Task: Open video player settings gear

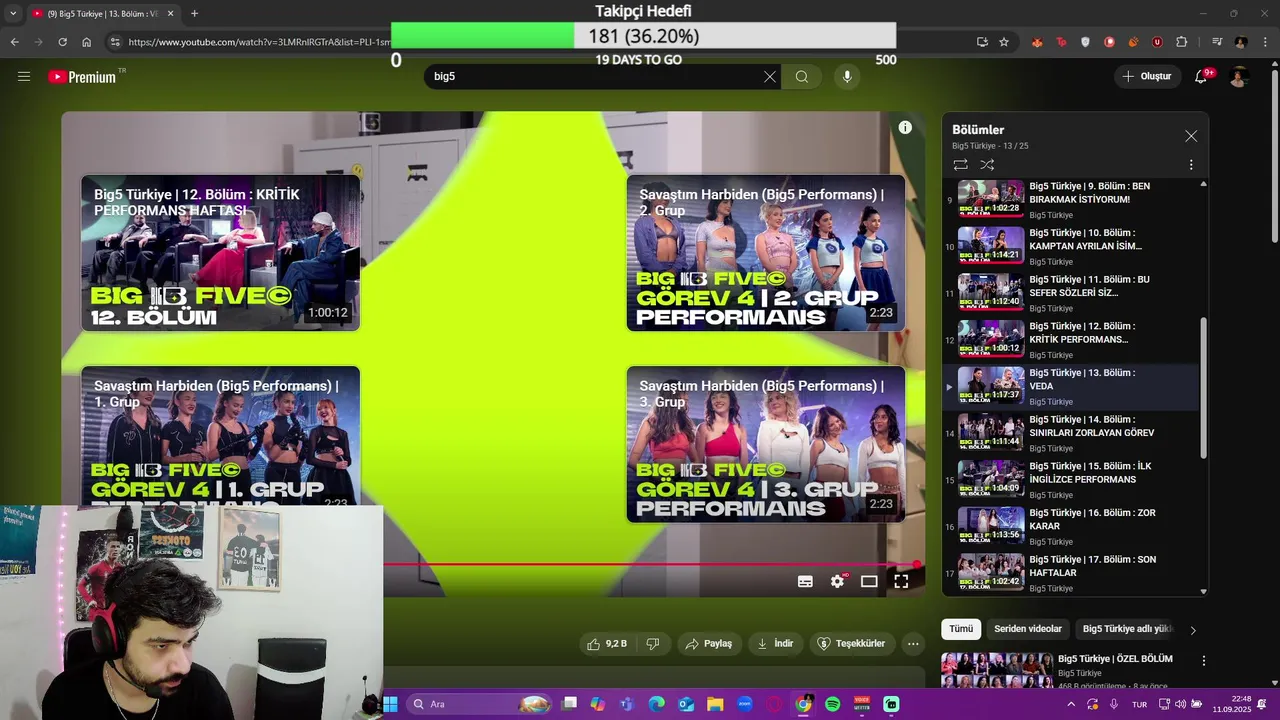Action: pyautogui.click(x=838, y=581)
